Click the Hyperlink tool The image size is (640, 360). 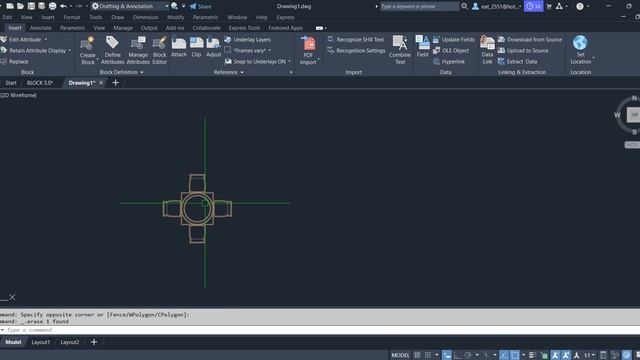click(x=449, y=62)
